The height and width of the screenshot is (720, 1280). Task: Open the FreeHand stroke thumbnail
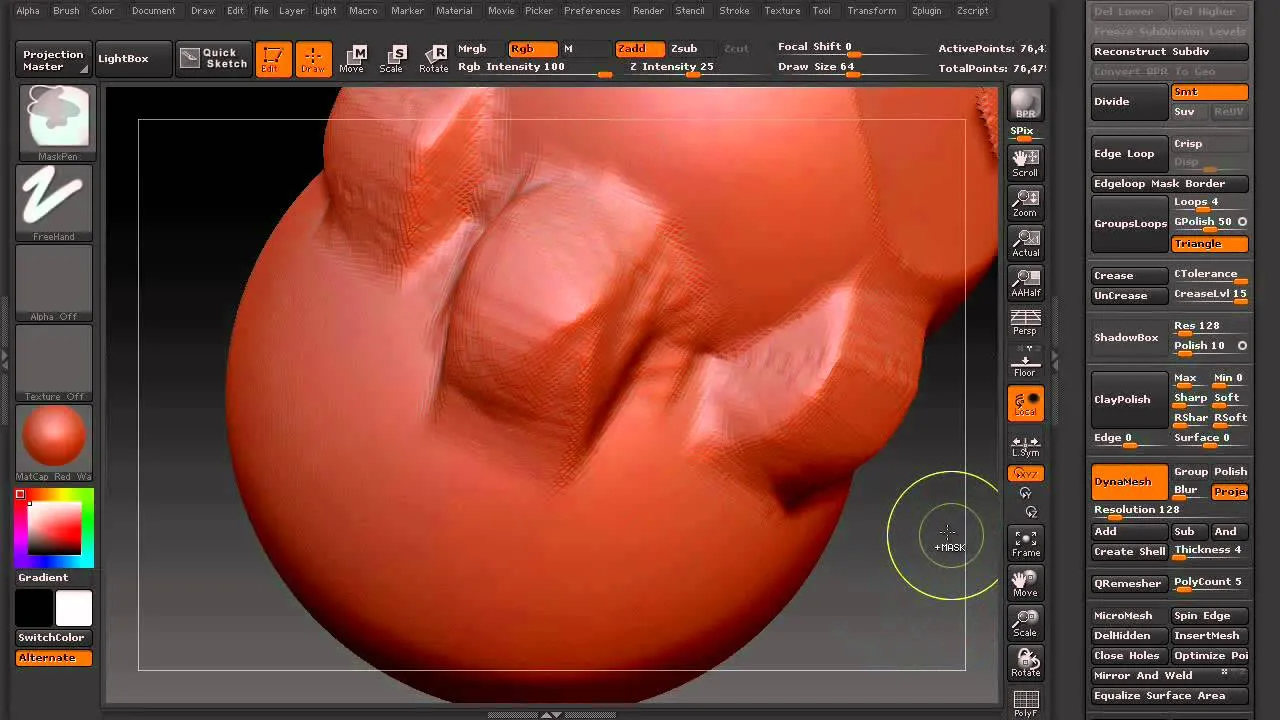click(x=55, y=203)
